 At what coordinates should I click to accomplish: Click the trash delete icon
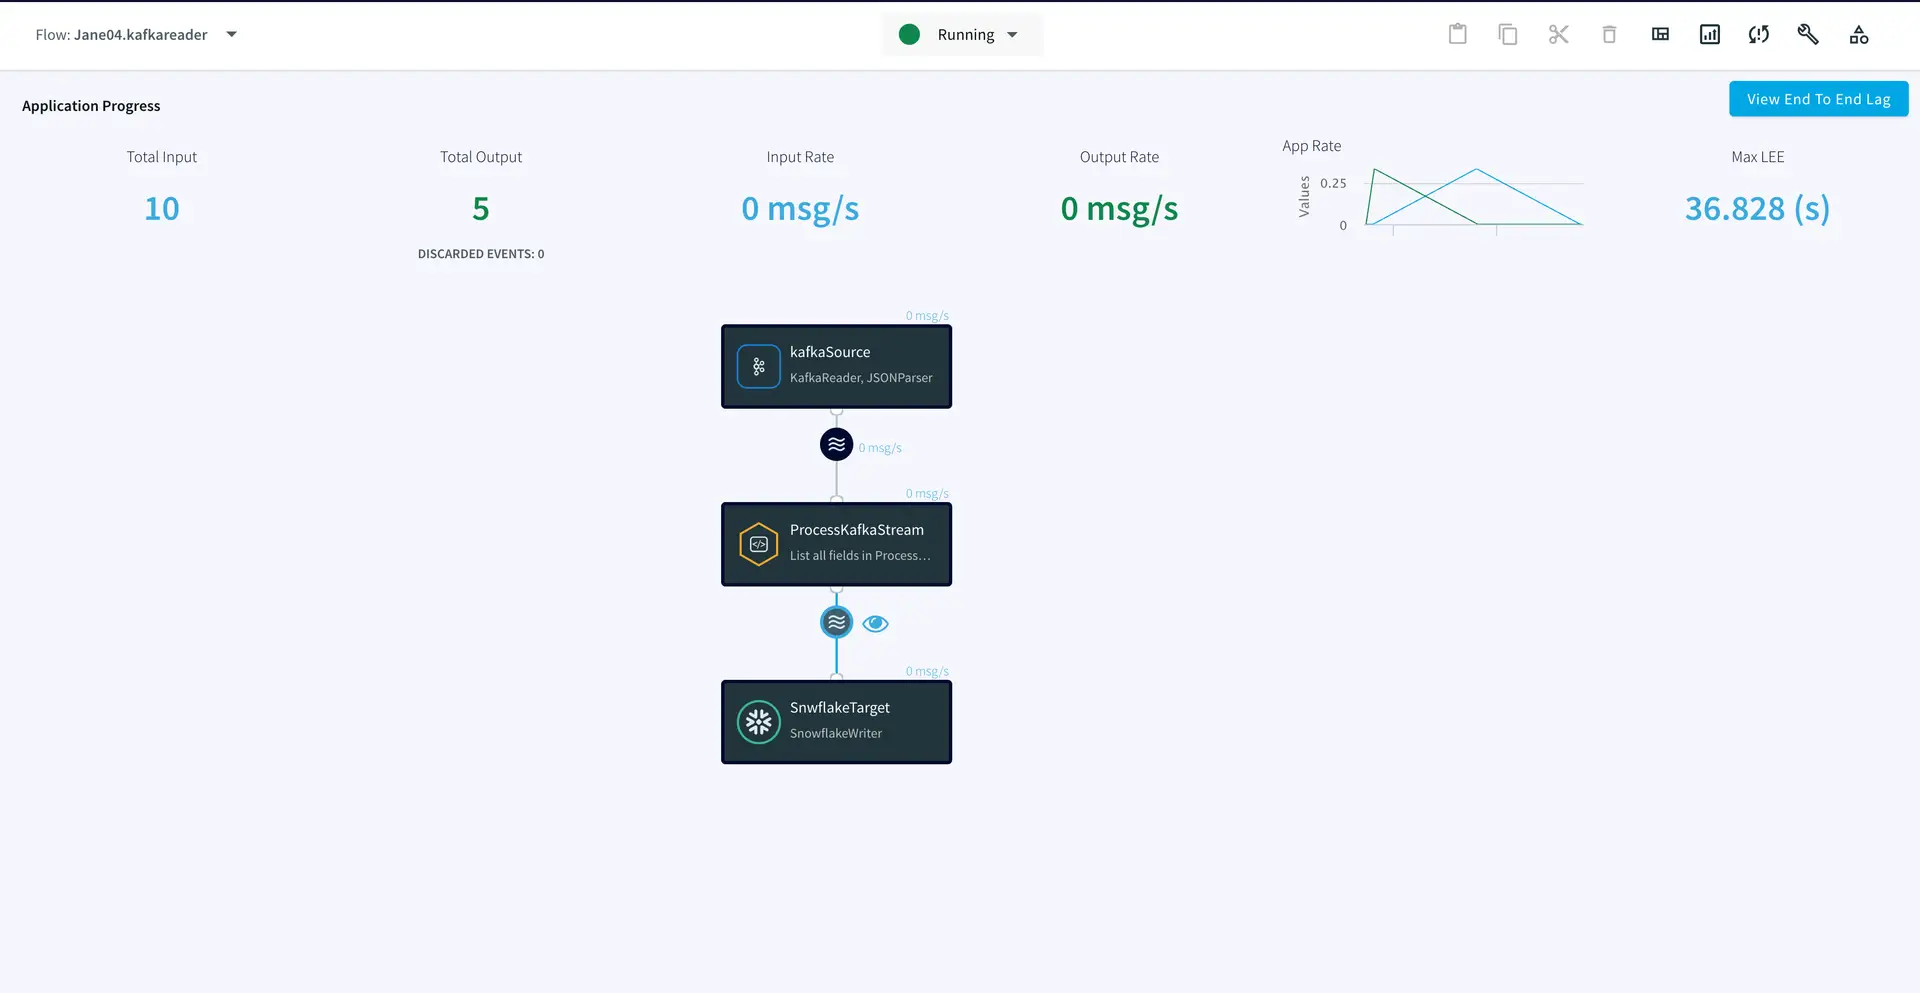point(1609,35)
